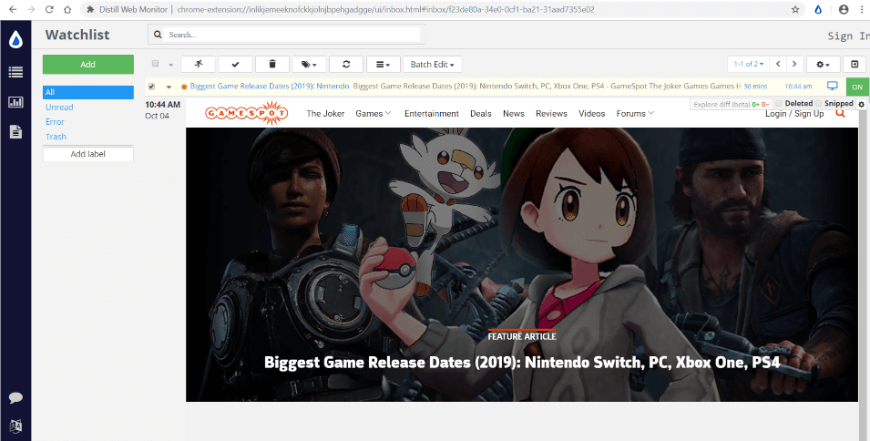Click the green Add button
Viewport: 870px width, 441px height.
(x=88, y=64)
